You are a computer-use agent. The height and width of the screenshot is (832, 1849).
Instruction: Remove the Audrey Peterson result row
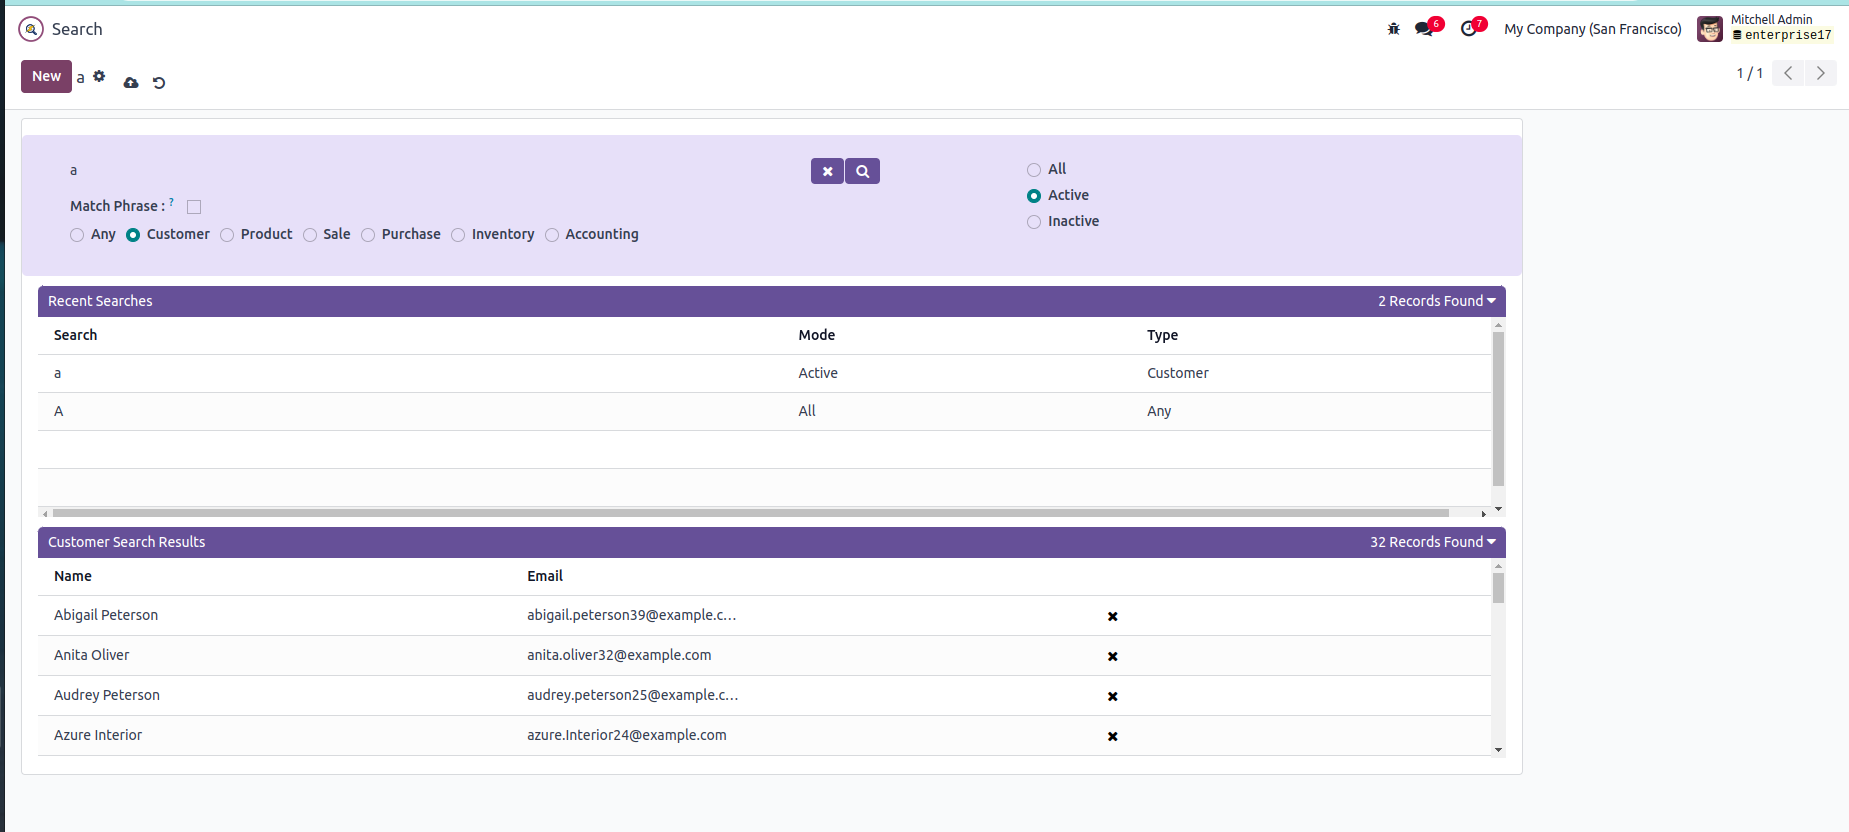(x=1112, y=696)
